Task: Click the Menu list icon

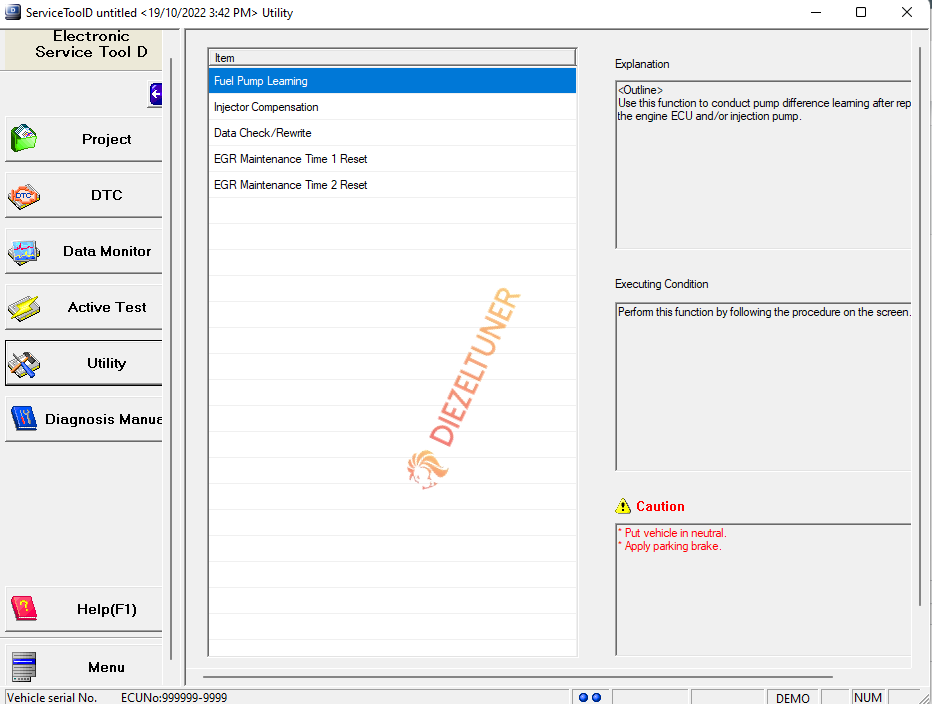Action: (x=24, y=667)
